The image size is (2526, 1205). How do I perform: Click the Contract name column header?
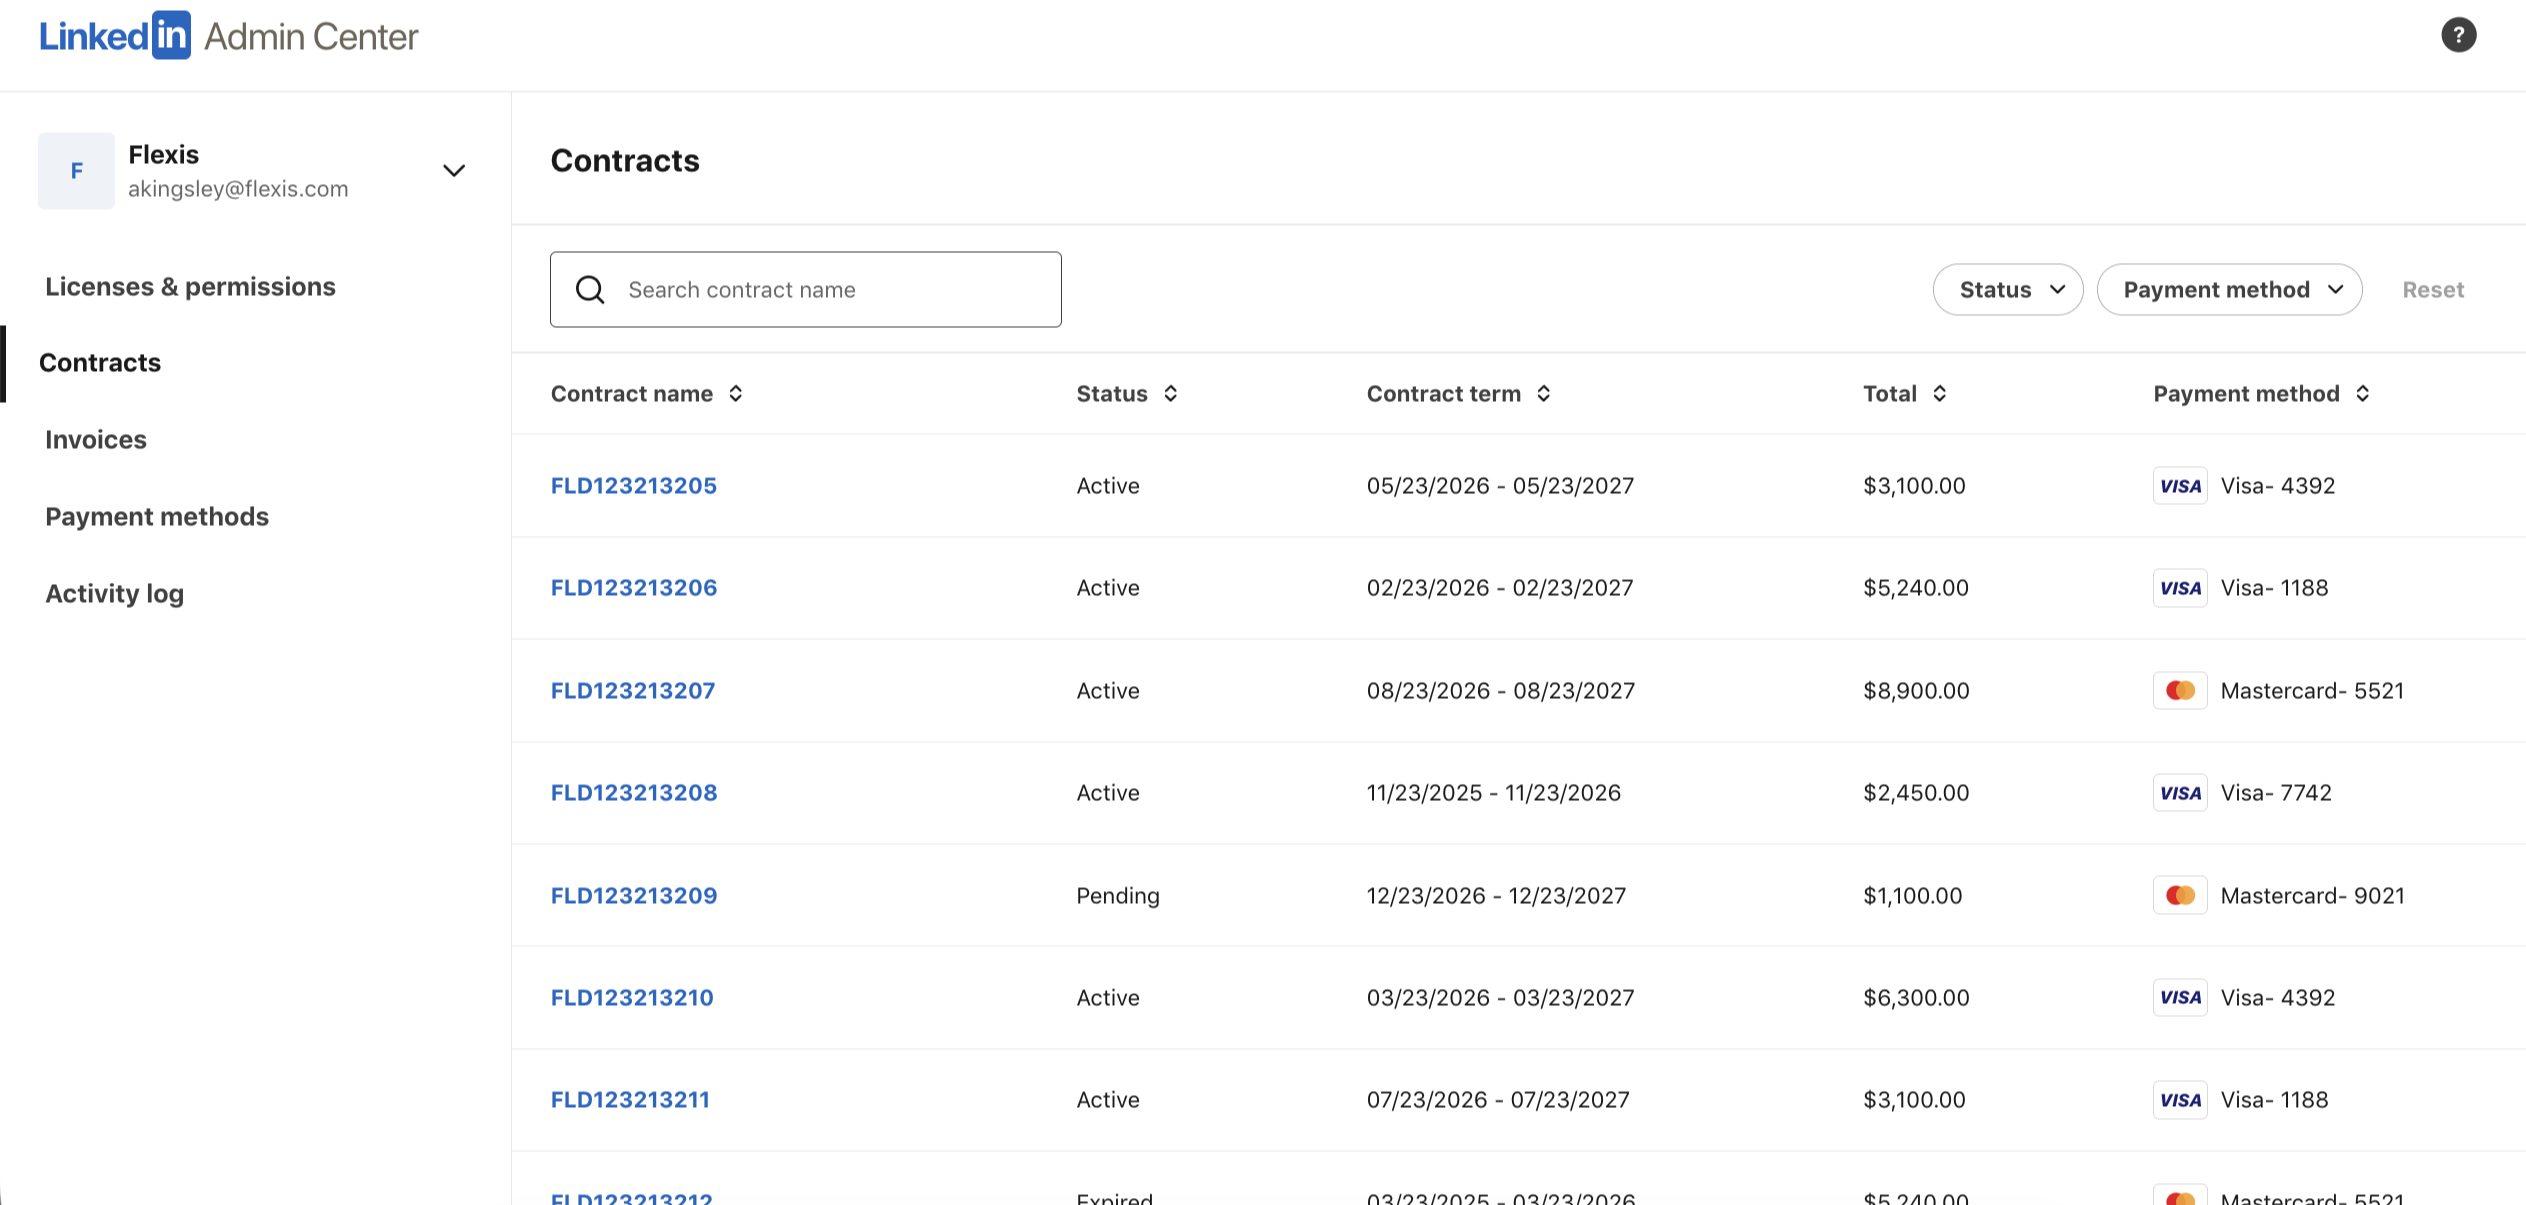[x=632, y=394]
